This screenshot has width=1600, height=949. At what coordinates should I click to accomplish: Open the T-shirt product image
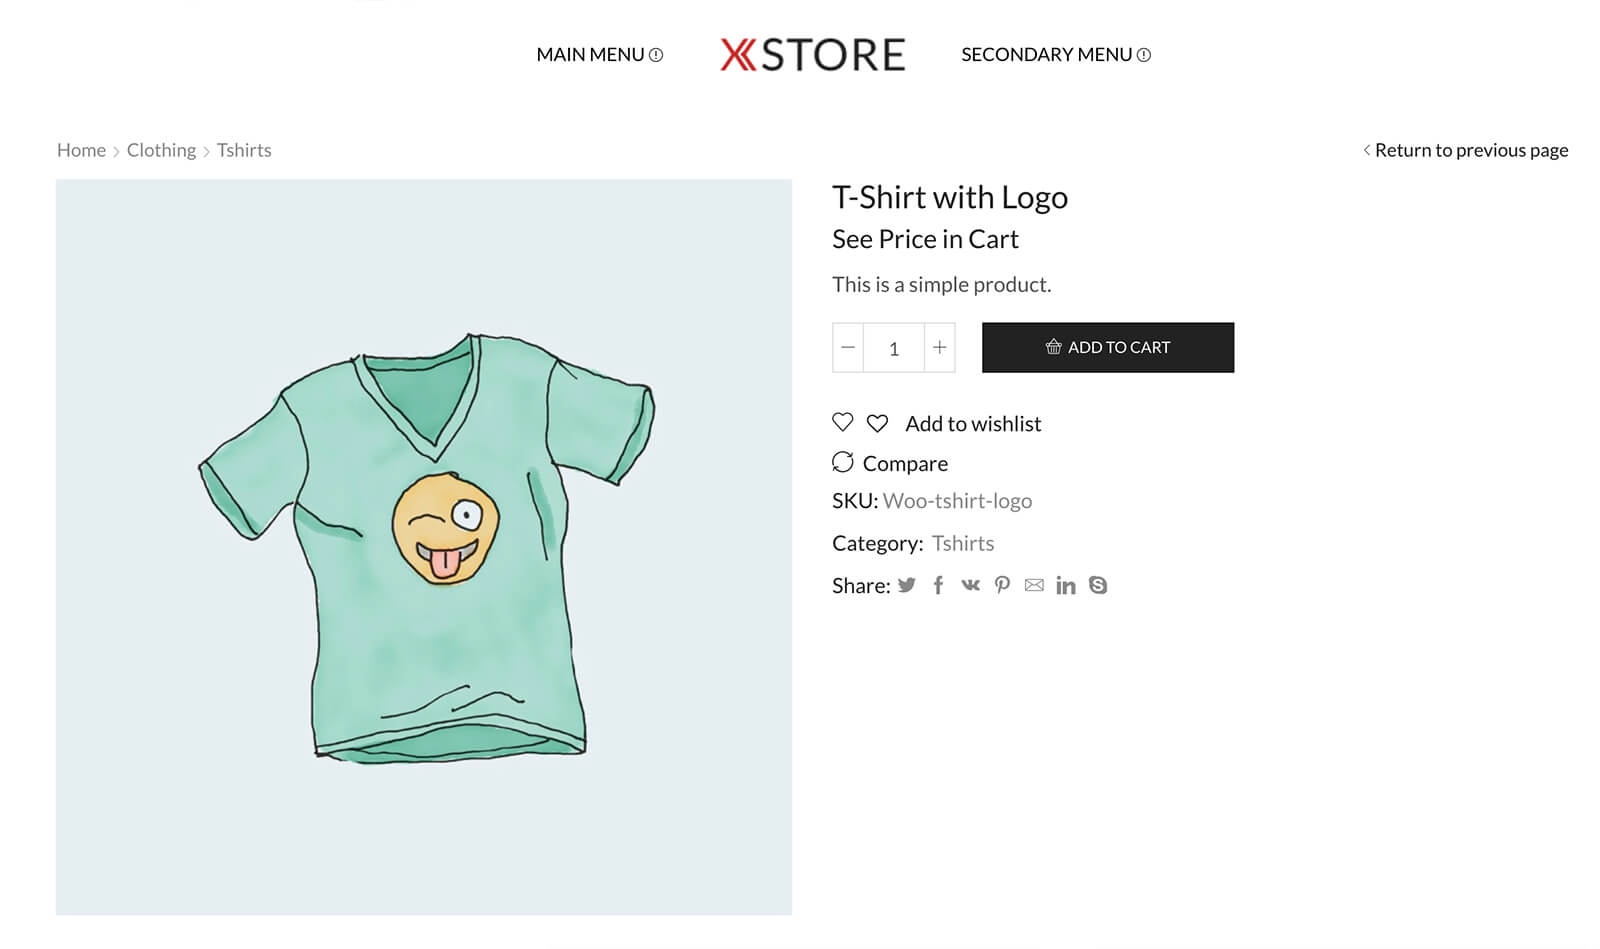click(424, 547)
